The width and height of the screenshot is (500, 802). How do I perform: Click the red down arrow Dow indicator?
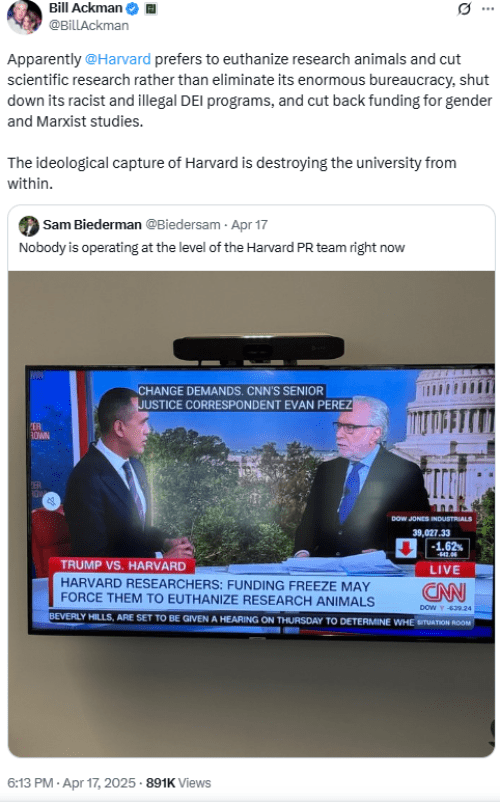(405, 548)
